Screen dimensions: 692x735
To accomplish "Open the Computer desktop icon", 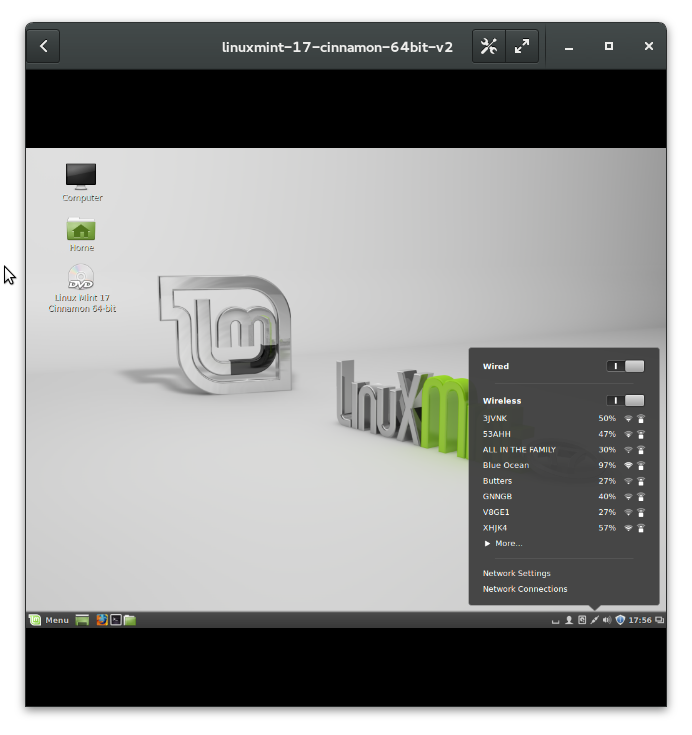I will 82,183.
